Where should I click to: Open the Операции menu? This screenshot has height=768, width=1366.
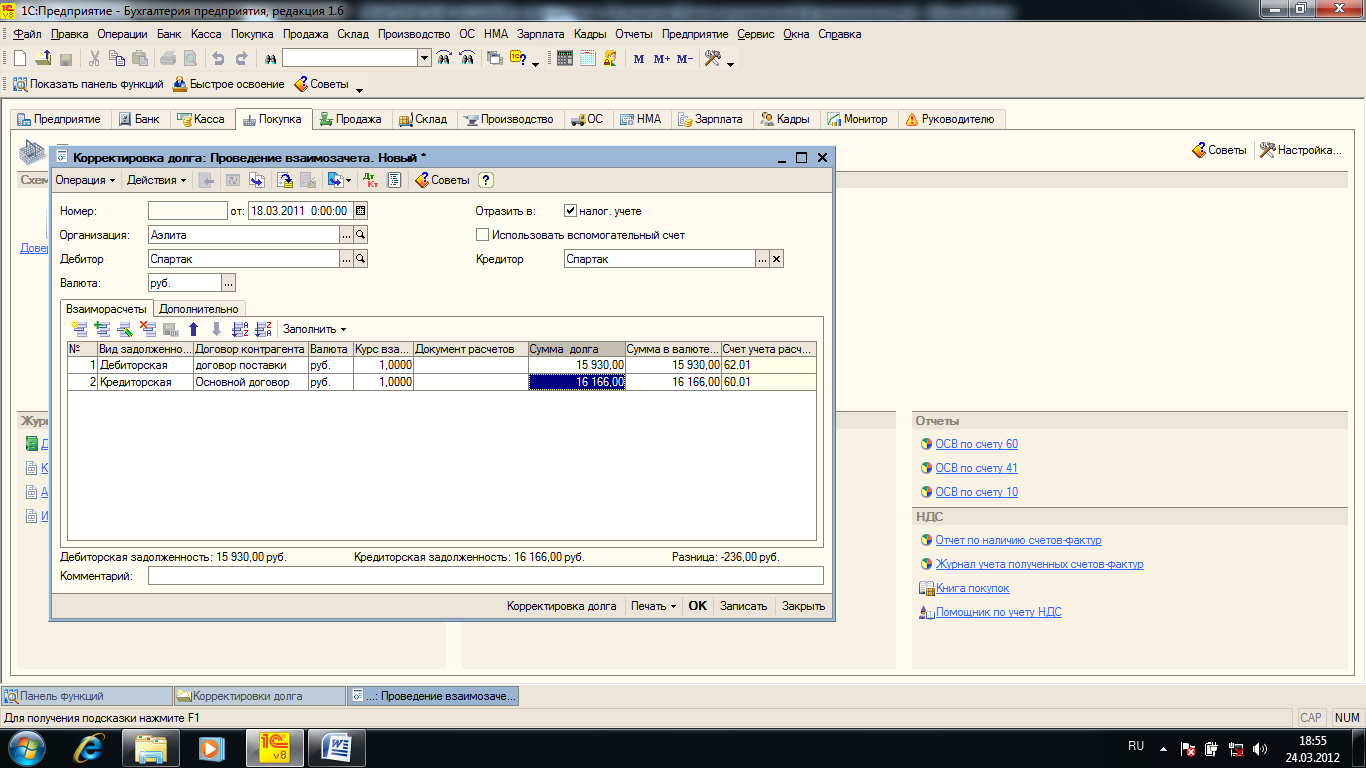[x=122, y=34]
